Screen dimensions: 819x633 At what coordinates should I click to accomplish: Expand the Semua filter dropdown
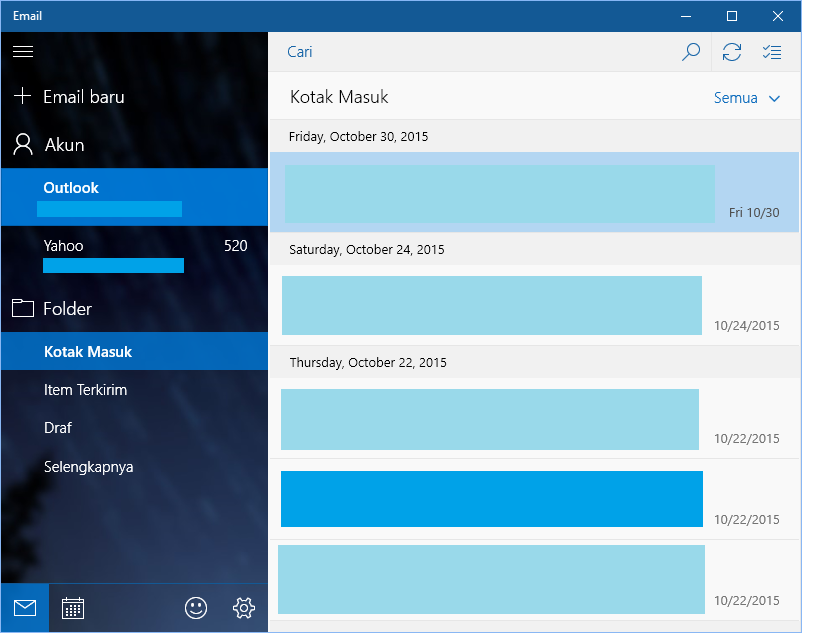click(746, 98)
